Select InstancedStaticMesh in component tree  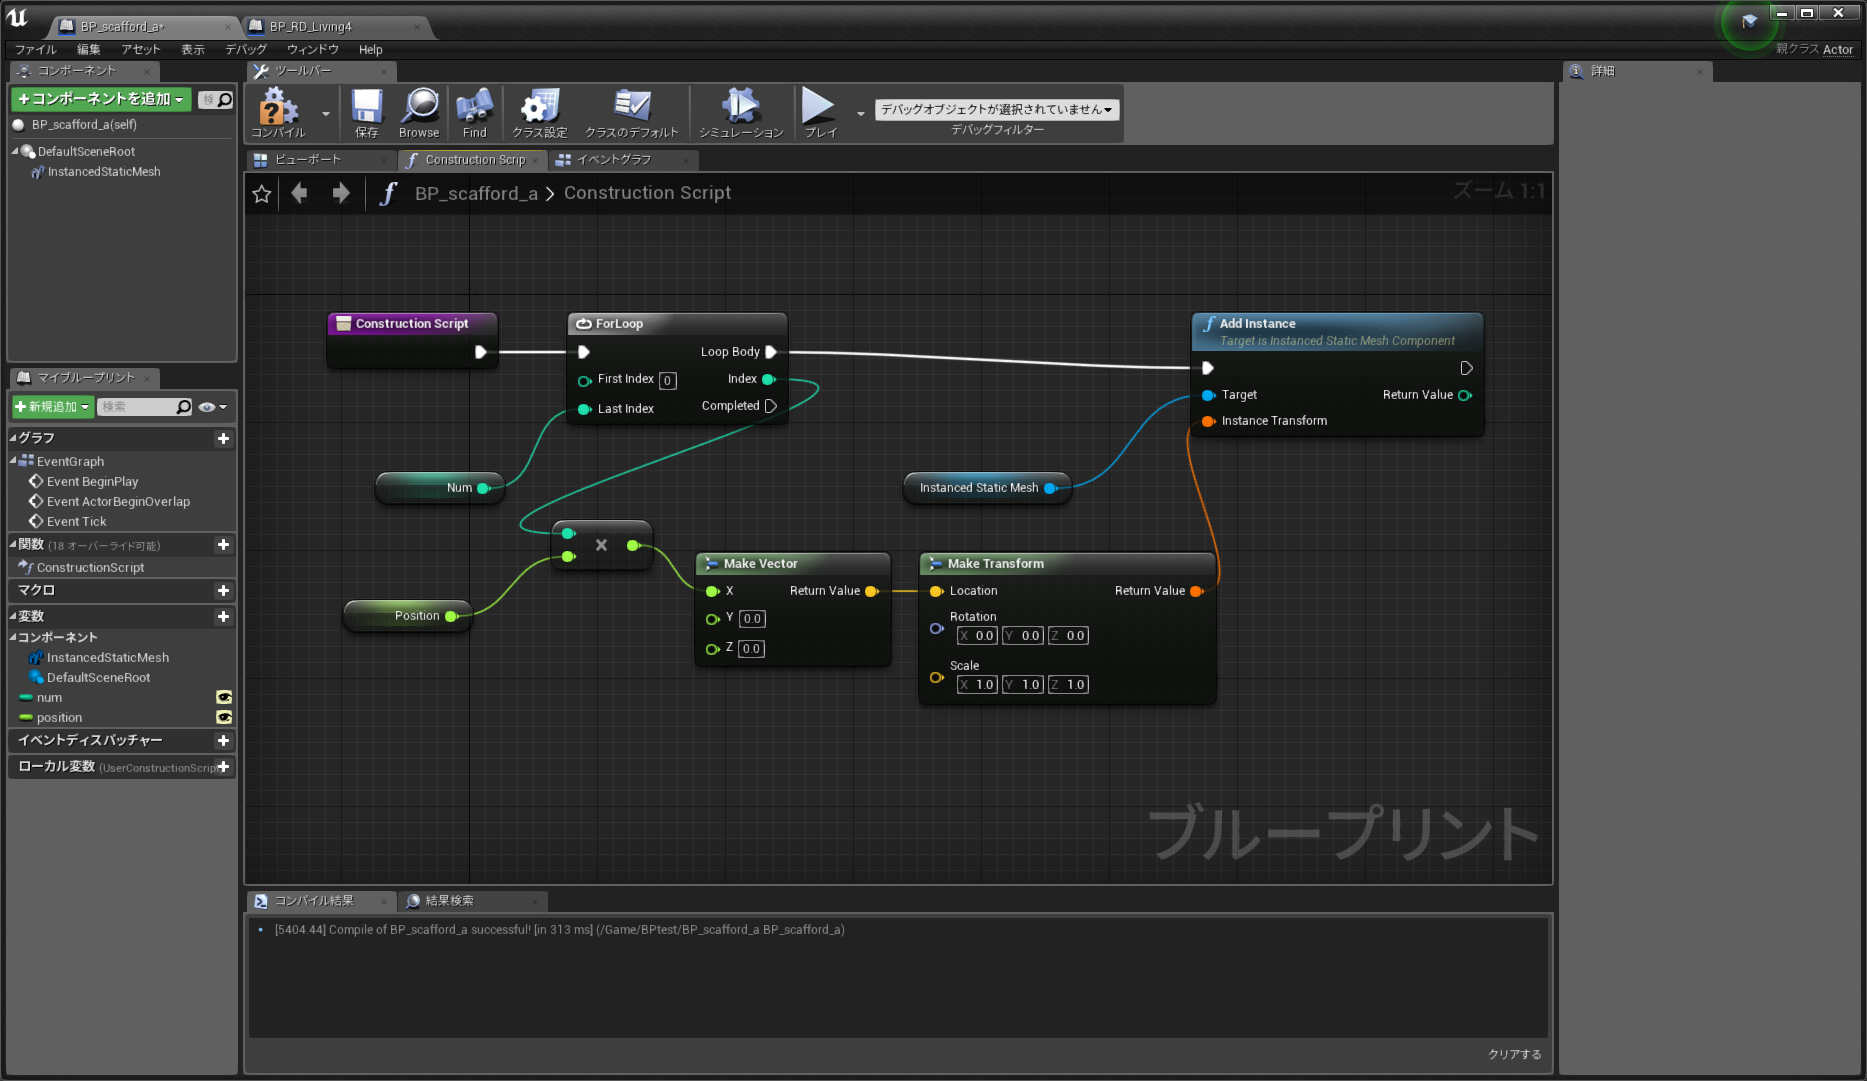coord(104,172)
